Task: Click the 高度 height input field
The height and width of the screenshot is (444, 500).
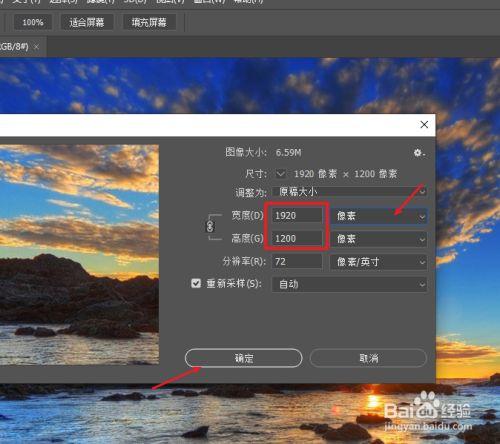Action: coord(297,239)
